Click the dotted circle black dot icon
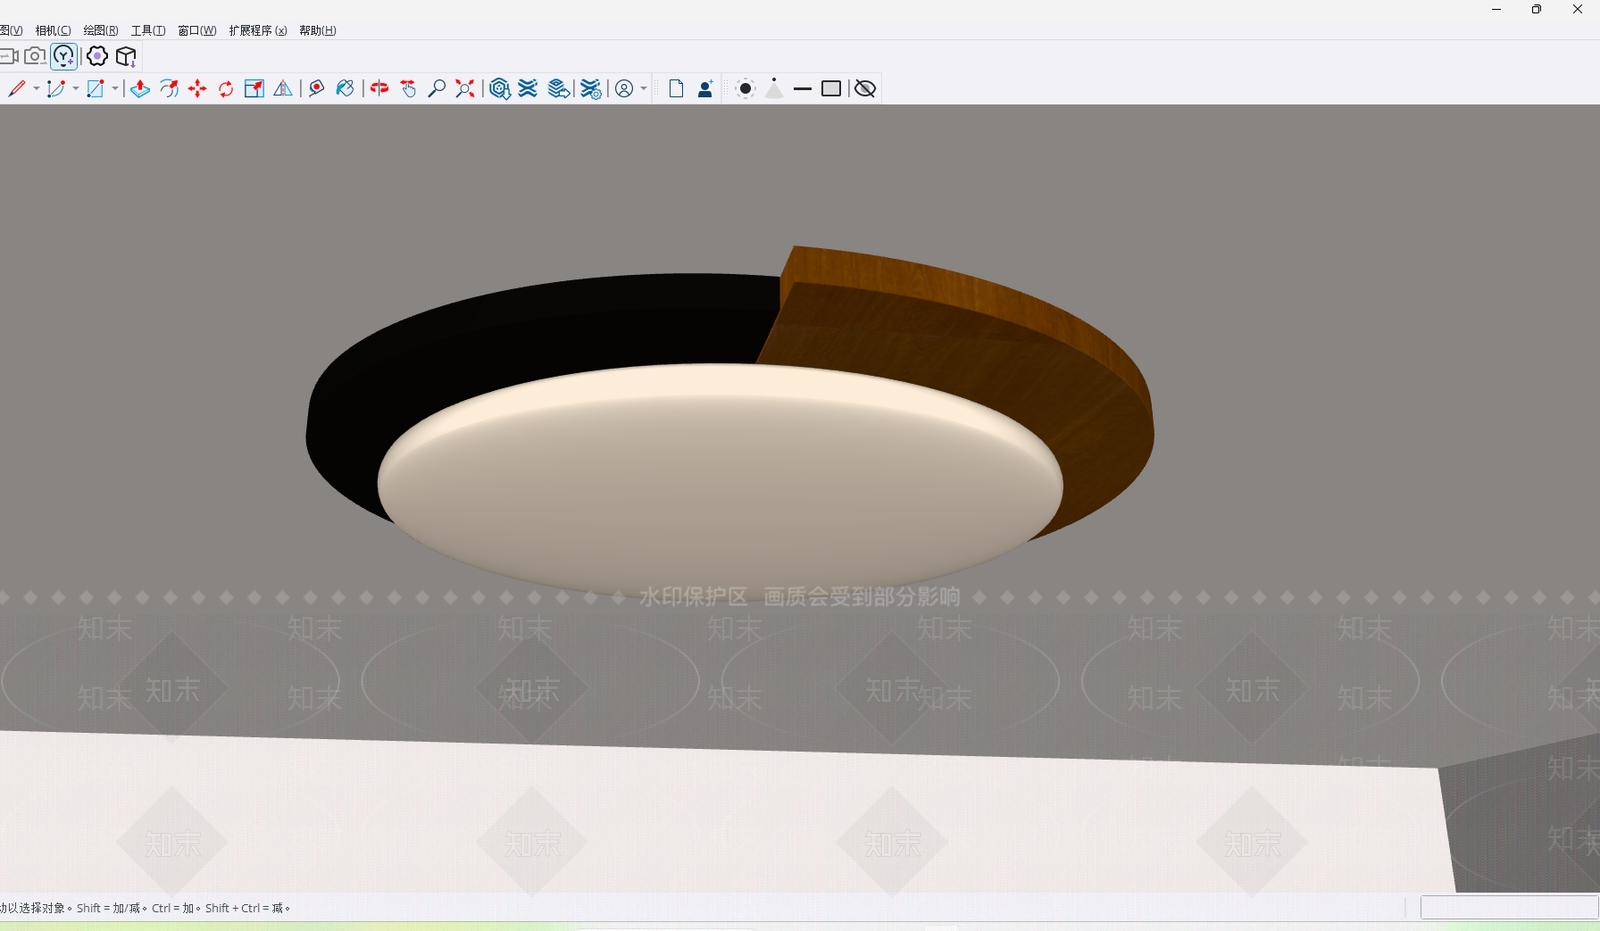The height and width of the screenshot is (931, 1600). (745, 89)
